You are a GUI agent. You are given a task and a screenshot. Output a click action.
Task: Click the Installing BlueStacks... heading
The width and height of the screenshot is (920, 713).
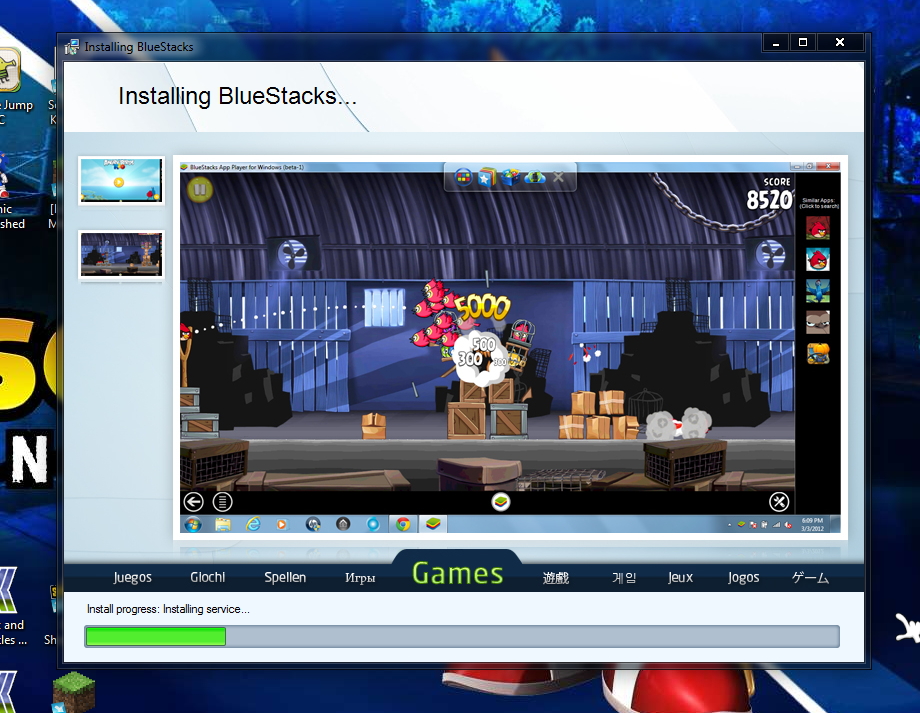tap(237, 96)
